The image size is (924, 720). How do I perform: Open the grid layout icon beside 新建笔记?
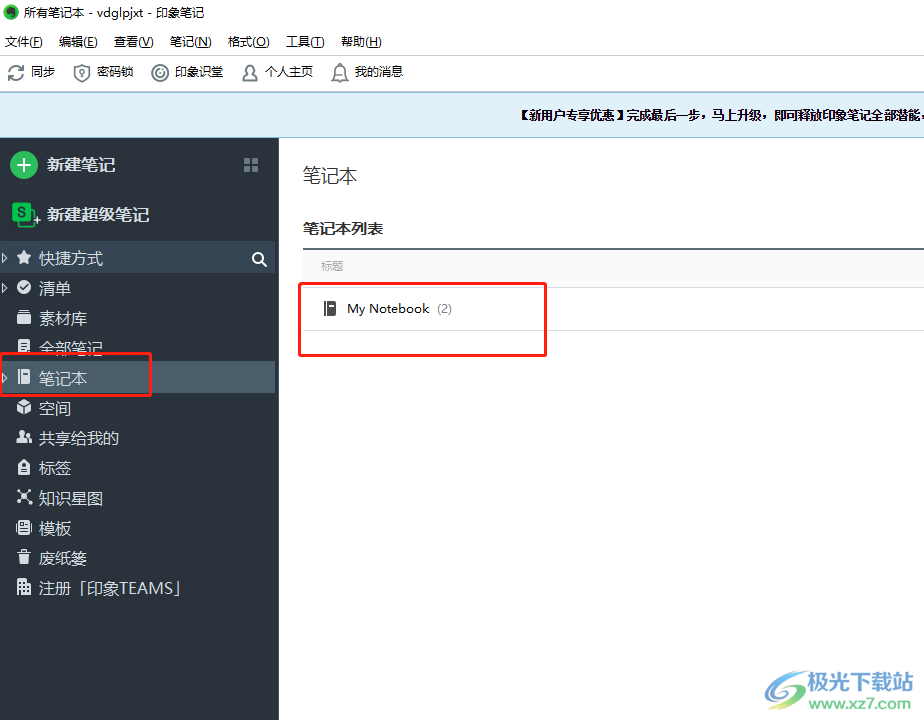click(251, 165)
